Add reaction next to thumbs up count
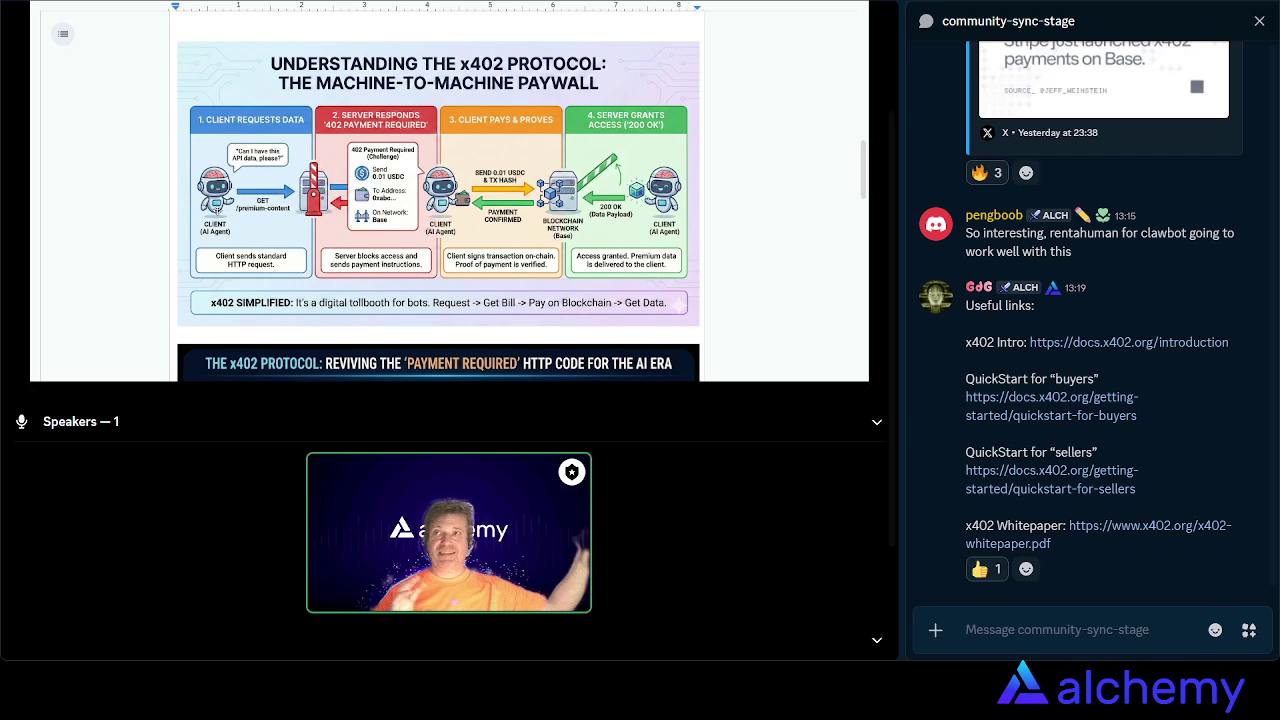 click(x=1026, y=569)
